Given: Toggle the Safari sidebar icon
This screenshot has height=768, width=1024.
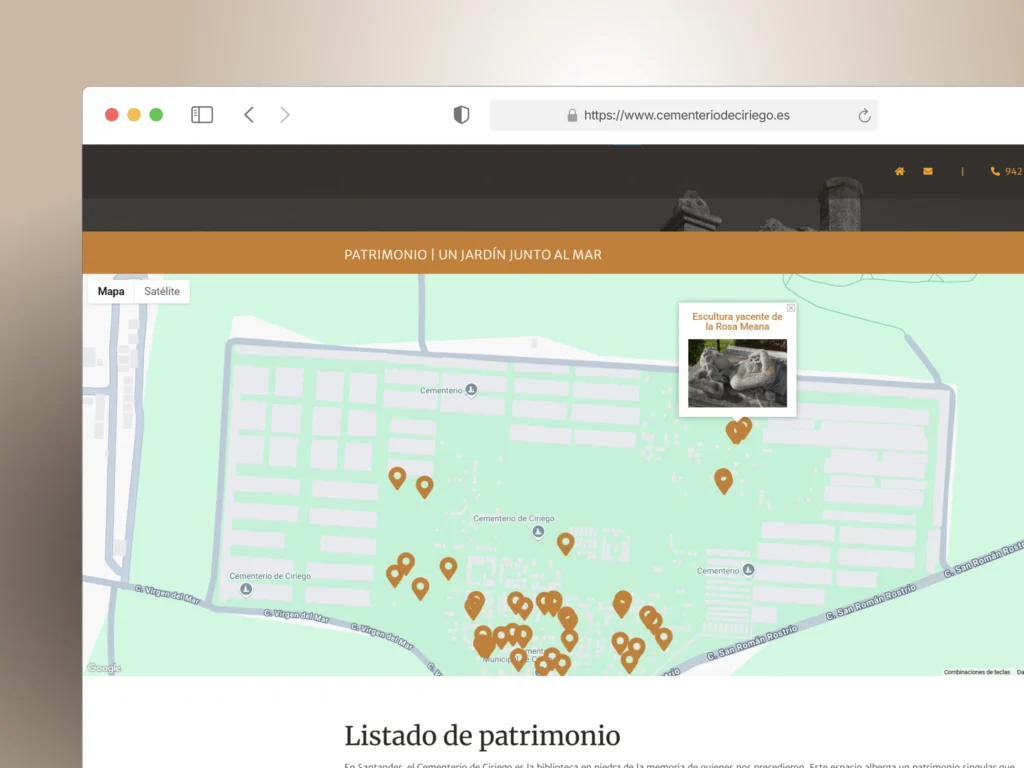Looking at the screenshot, I should (202, 115).
